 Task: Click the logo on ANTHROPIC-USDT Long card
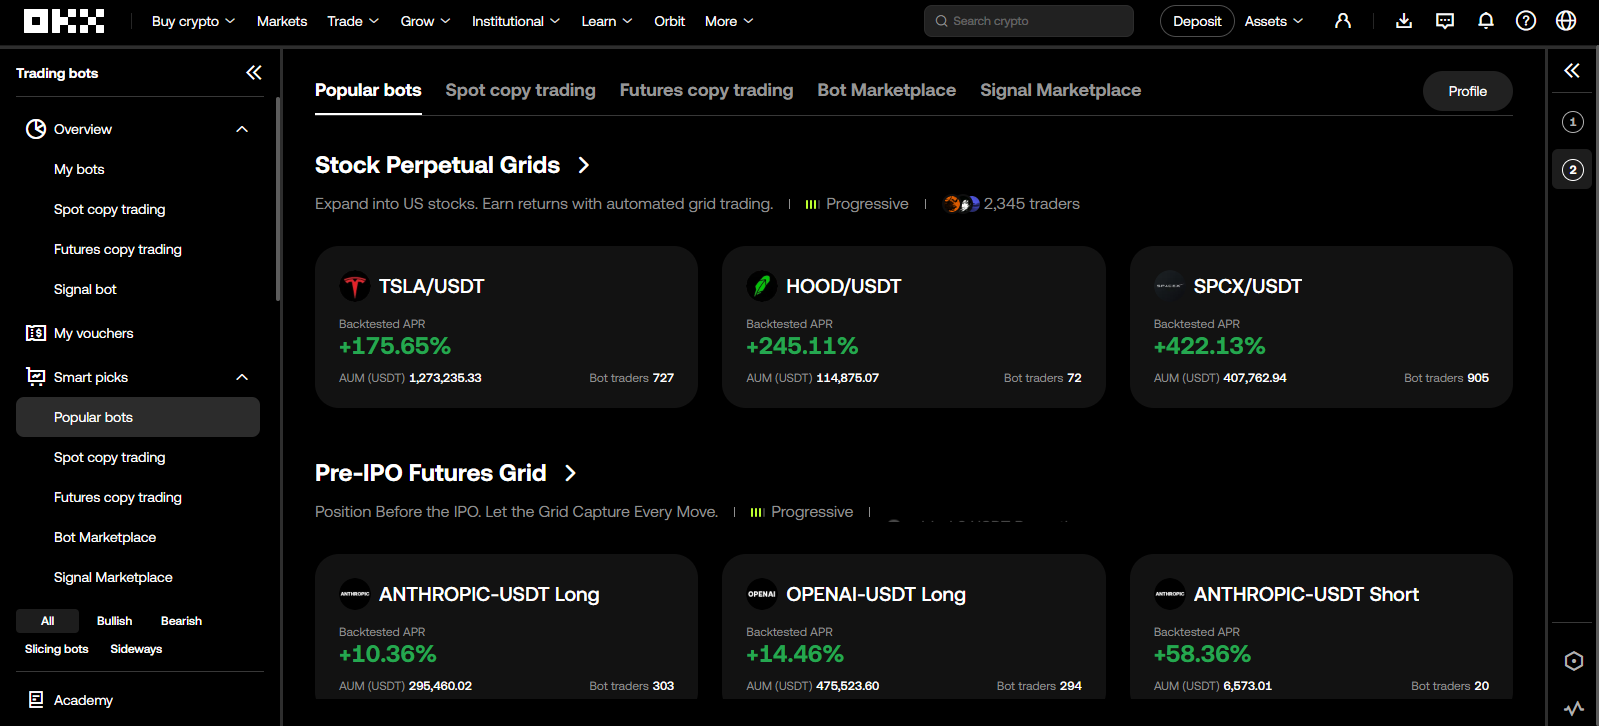point(355,594)
